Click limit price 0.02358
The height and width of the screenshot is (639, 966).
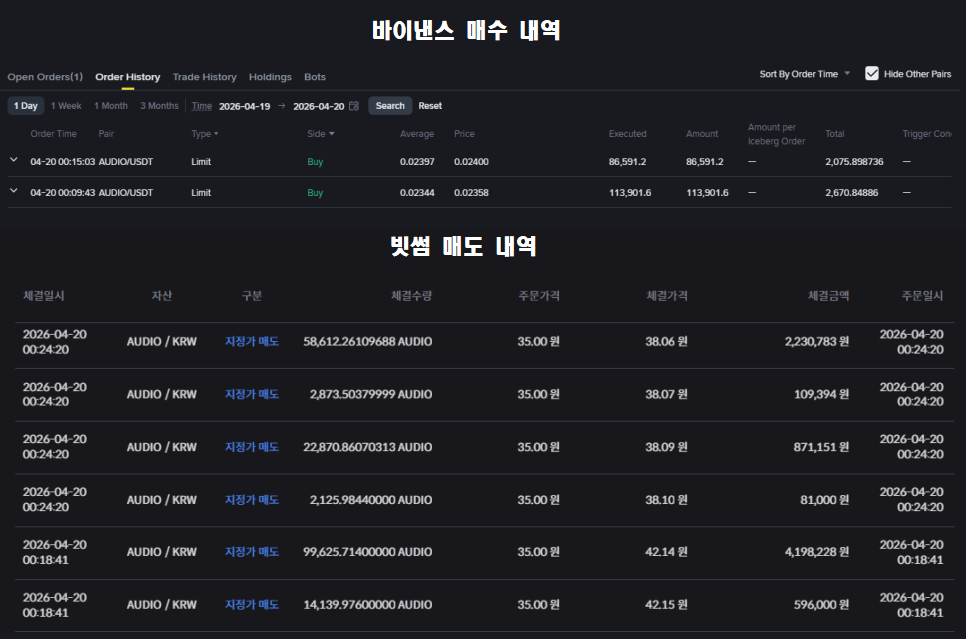471,192
